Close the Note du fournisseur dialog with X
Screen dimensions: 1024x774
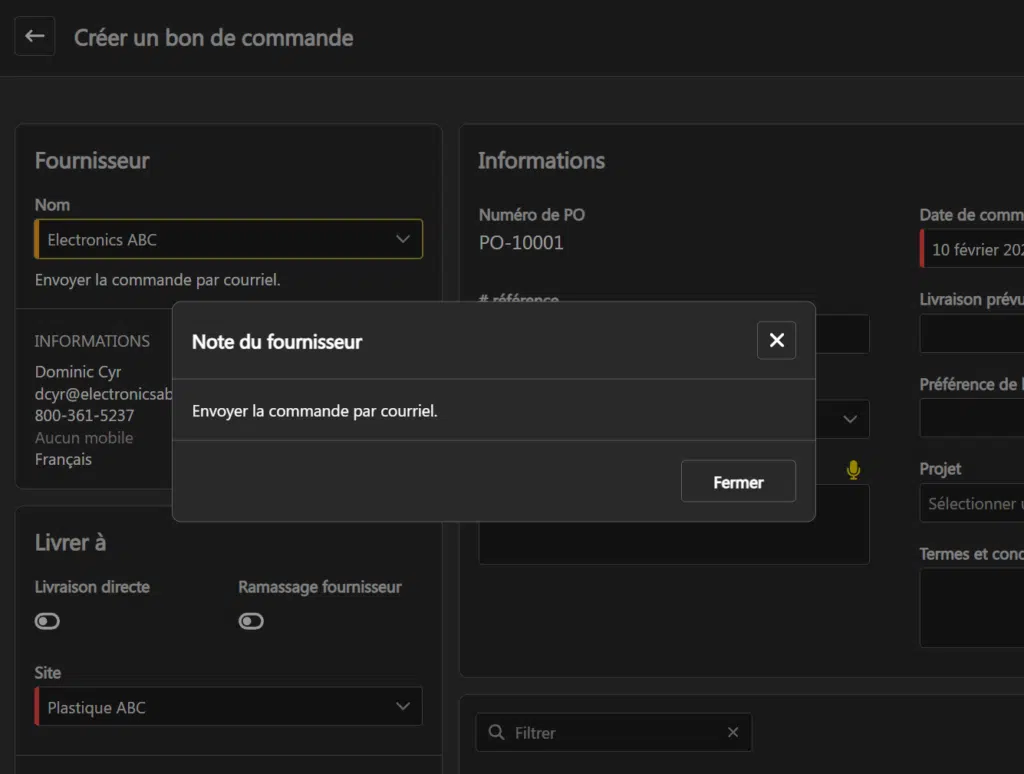[776, 341]
